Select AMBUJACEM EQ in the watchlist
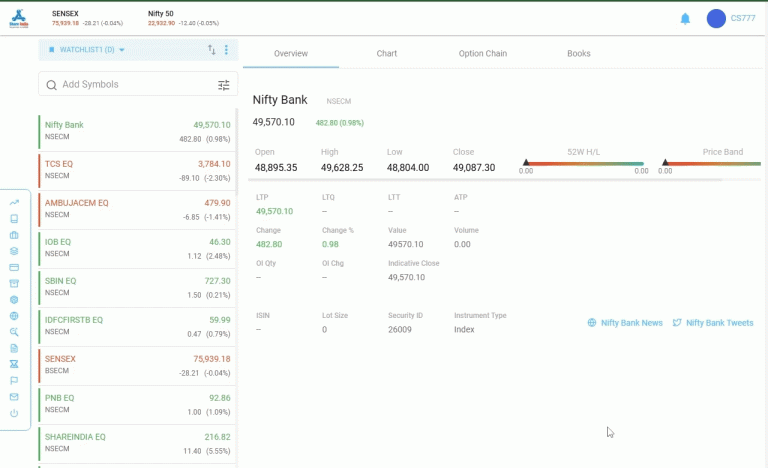Viewport: 768px width, 468px height. click(x=137, y=210)
